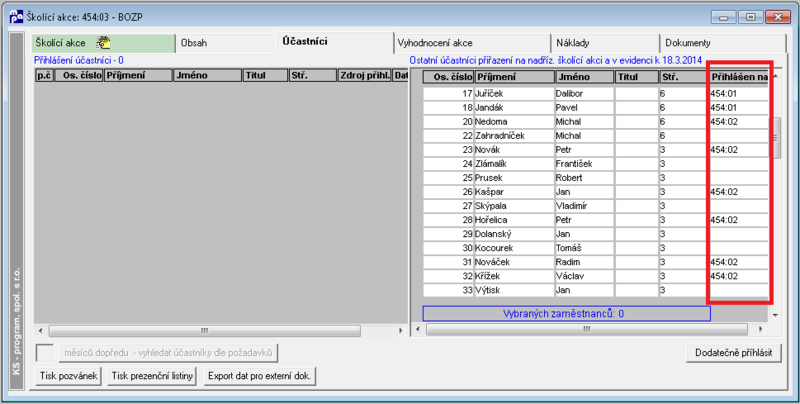Select the row with surname Kašpar

coord(595,192)
